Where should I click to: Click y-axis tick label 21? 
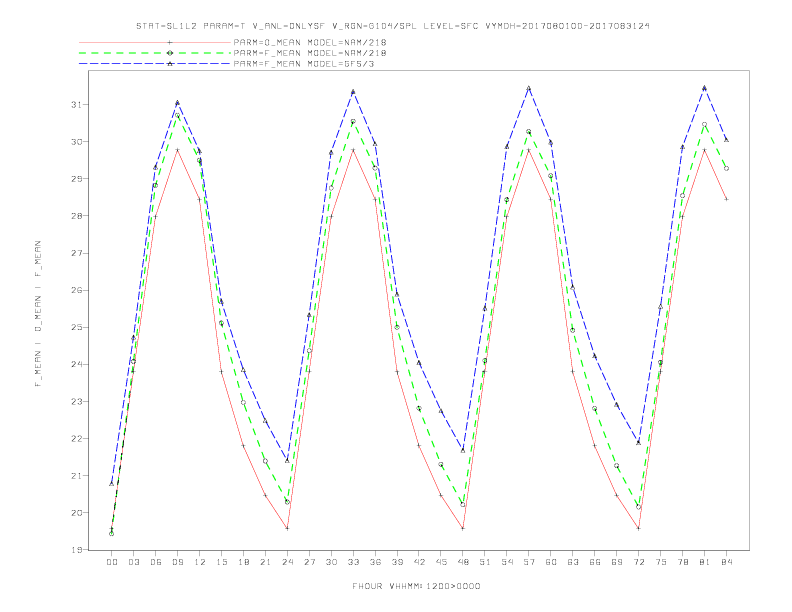pyautogui.click(x=76, y=476)
